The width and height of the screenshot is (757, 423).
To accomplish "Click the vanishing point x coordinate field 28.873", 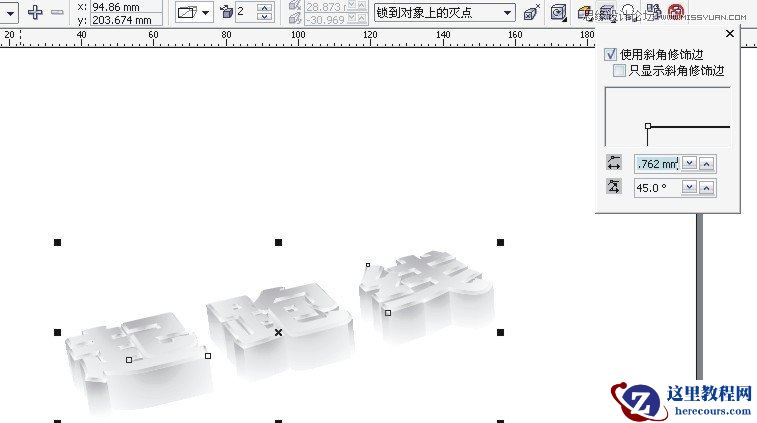I will [x=326, y=7].
